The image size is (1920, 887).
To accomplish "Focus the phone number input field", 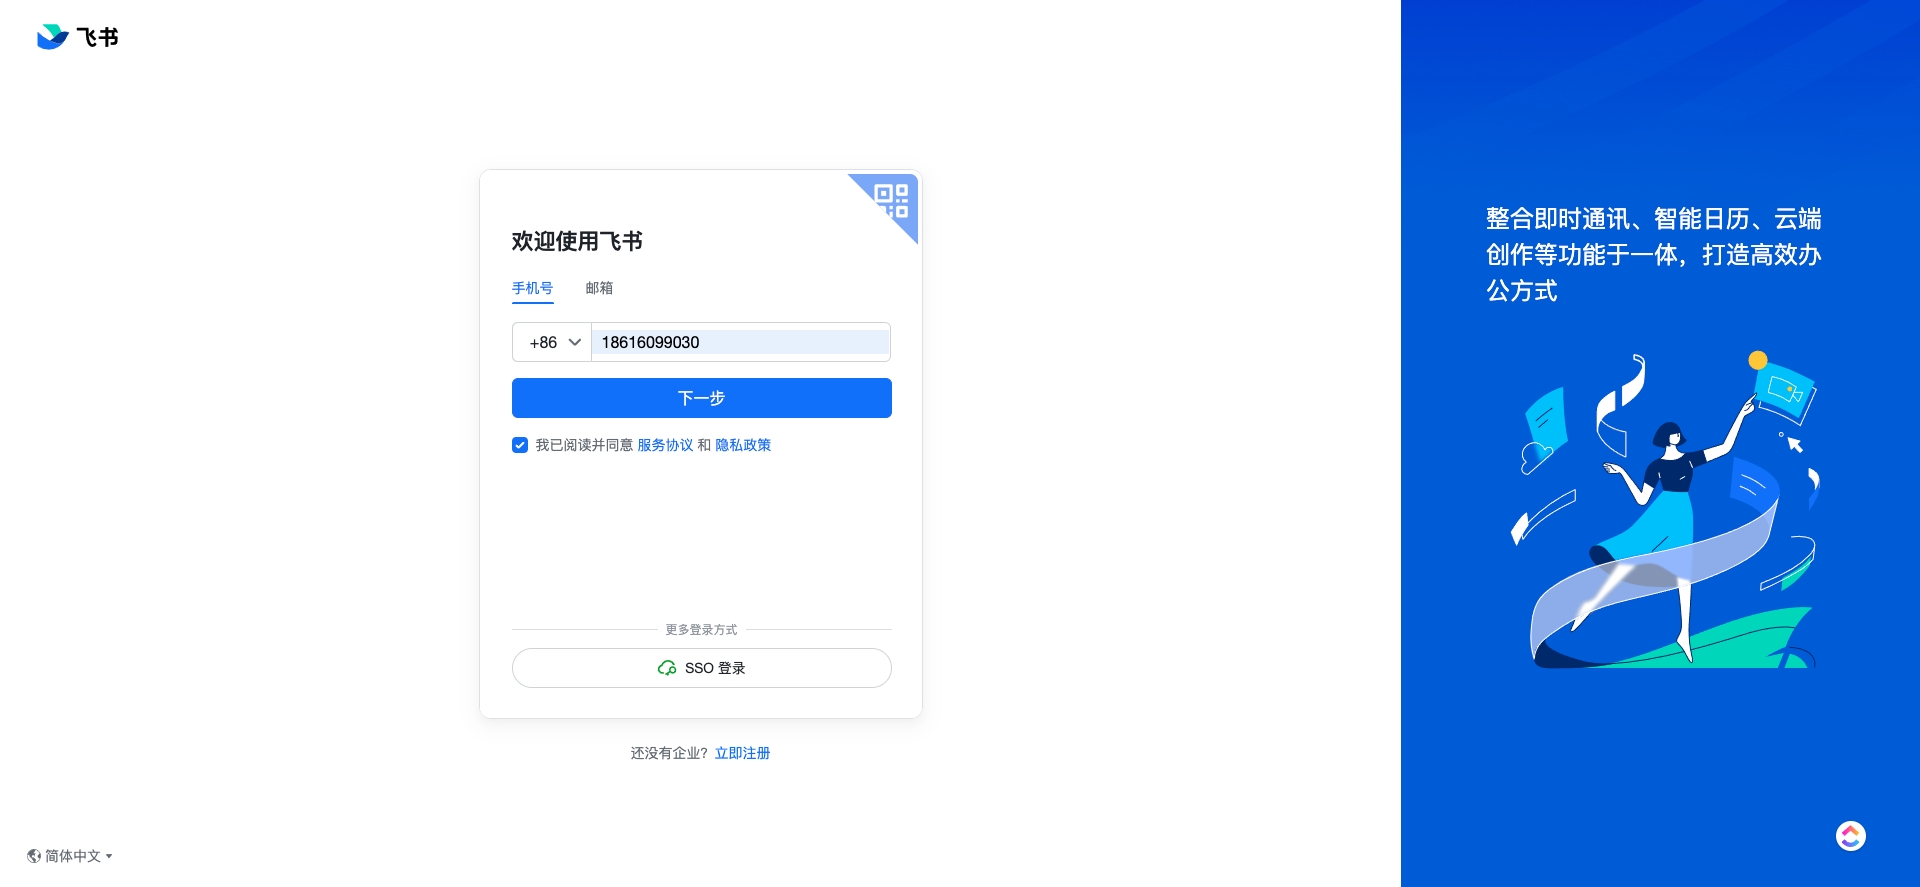I will coord(741,342).
